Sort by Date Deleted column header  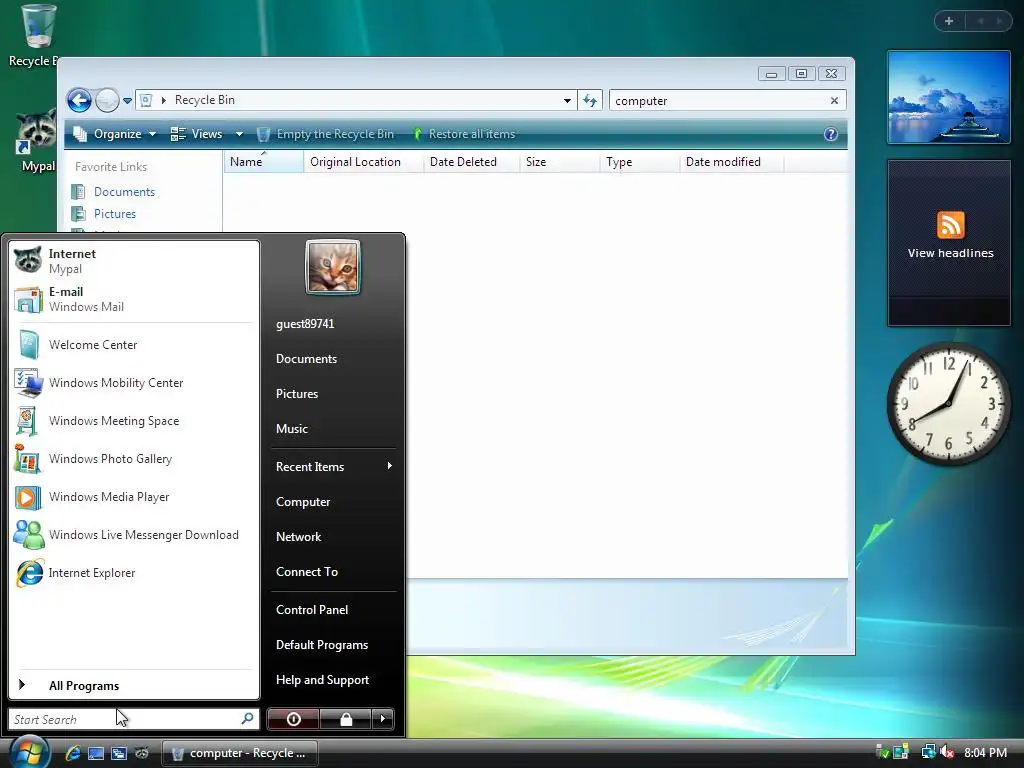[x=471, y=161]
